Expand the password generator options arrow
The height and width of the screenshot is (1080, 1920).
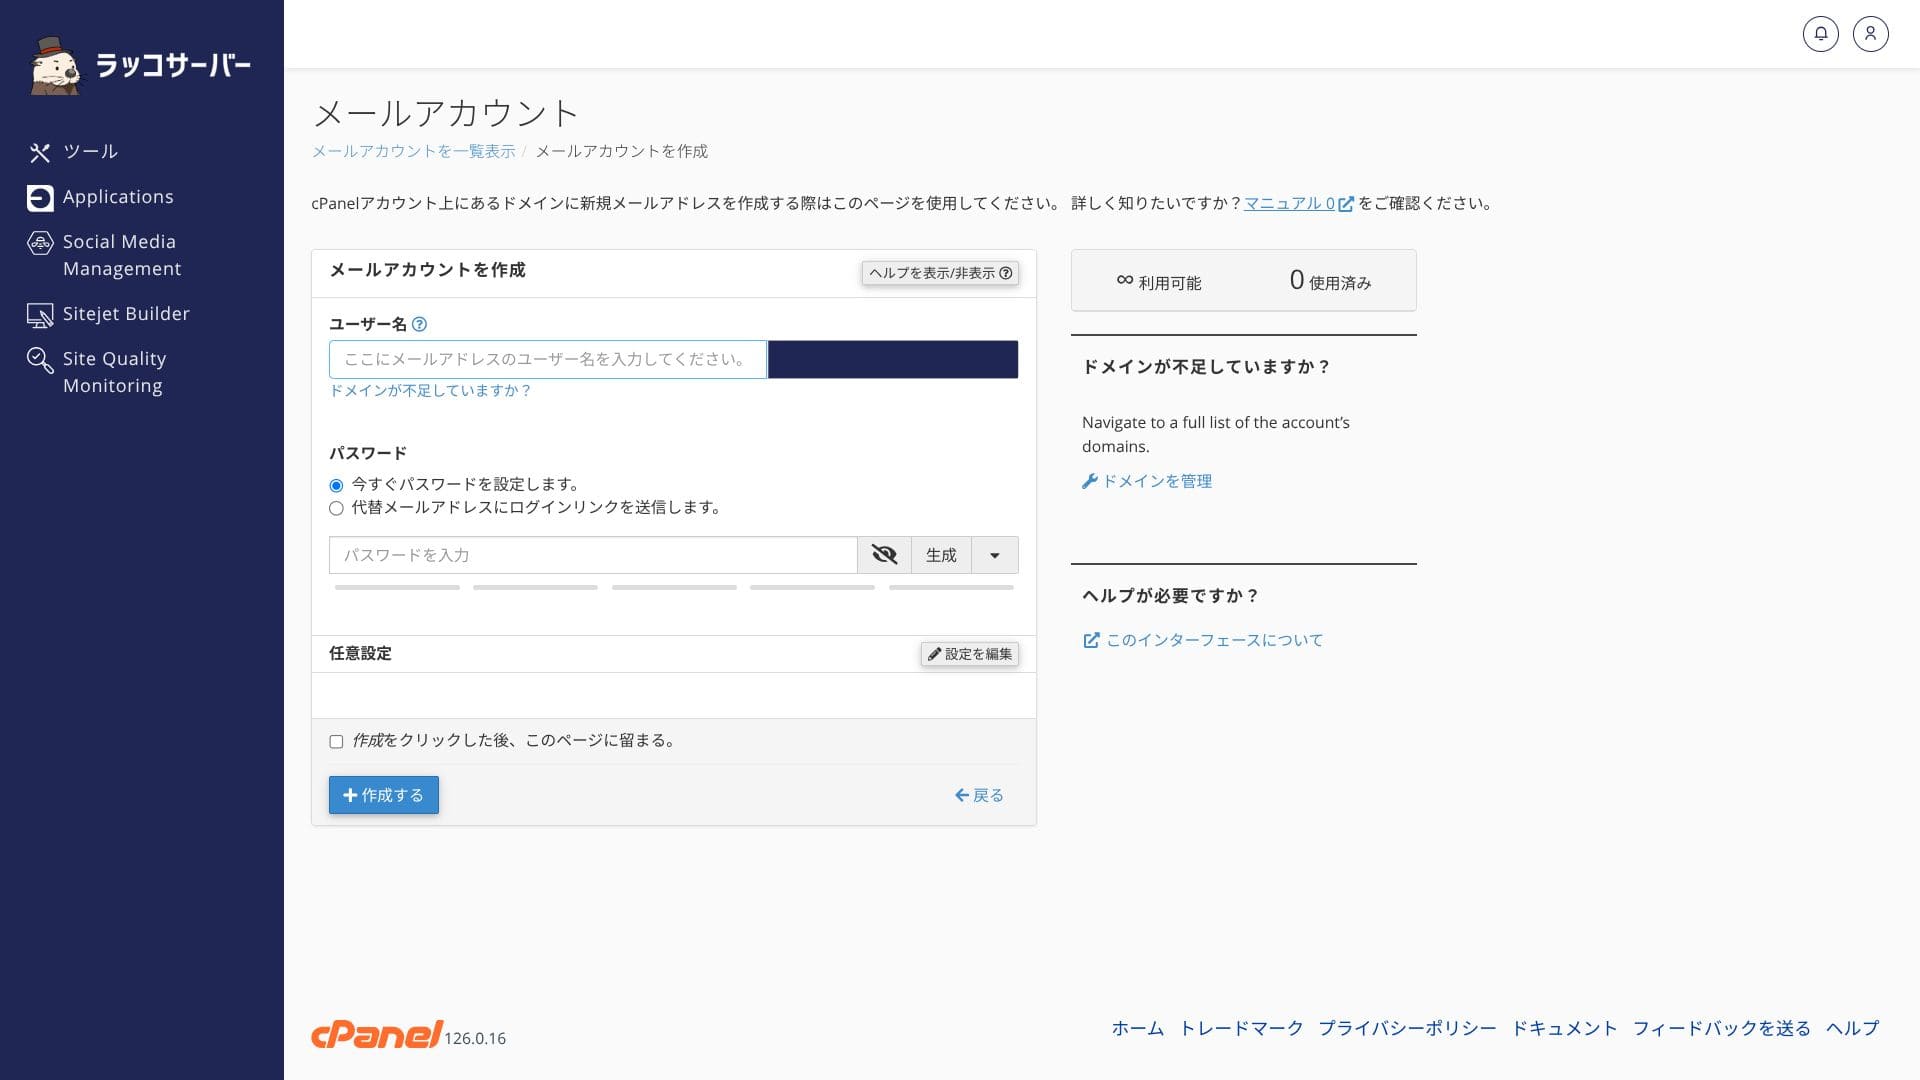[x=994, y=555]
